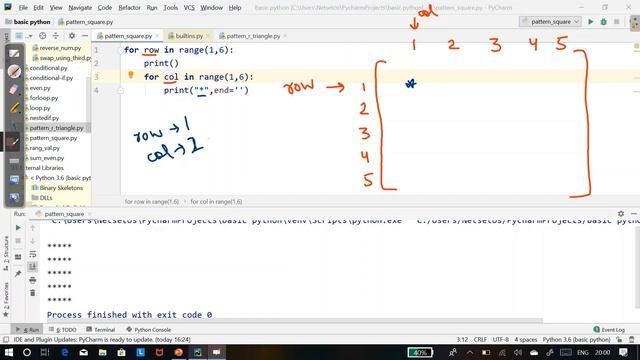640x360 pixels.
Task: Change indent setting '4 spaces'
Action: click(x=526, y=340)
